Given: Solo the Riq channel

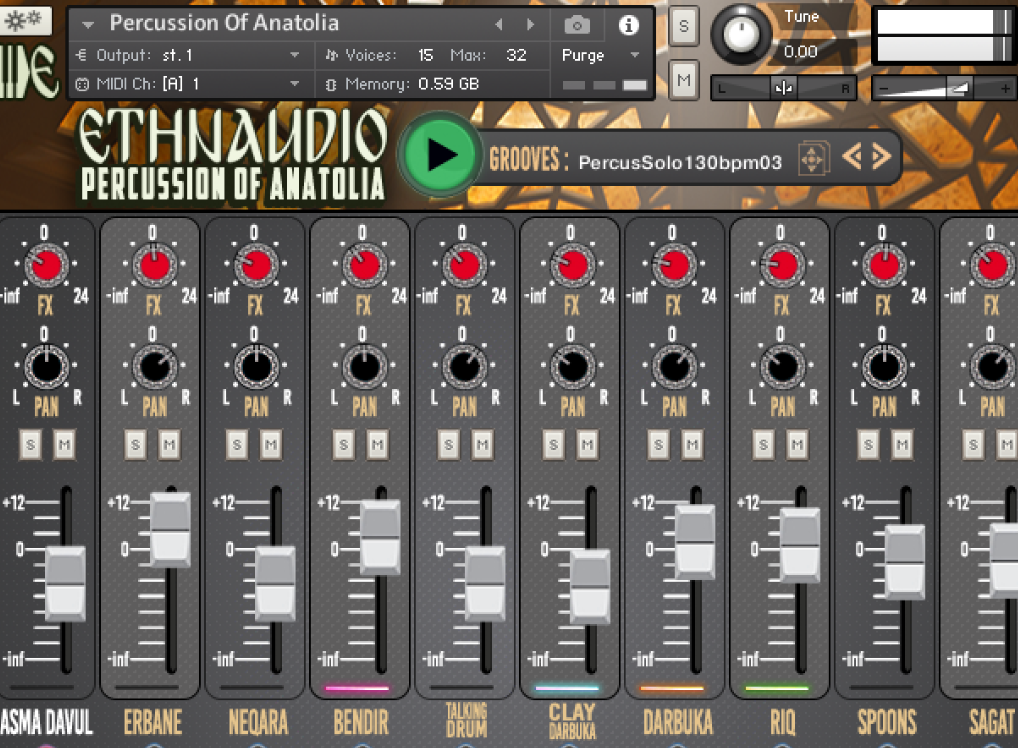Looking at the screenshot, I should (764, 445).
